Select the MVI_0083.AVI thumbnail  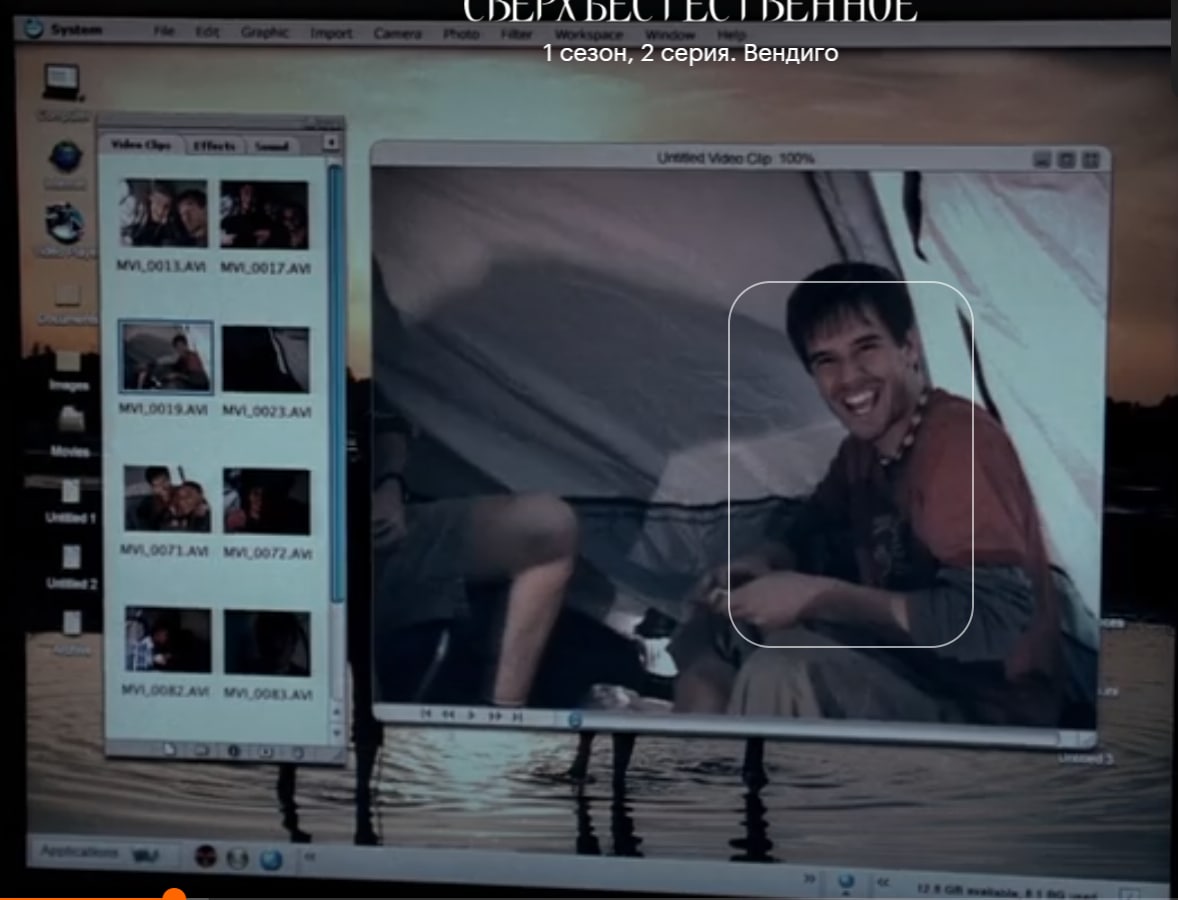coord(267,643)
